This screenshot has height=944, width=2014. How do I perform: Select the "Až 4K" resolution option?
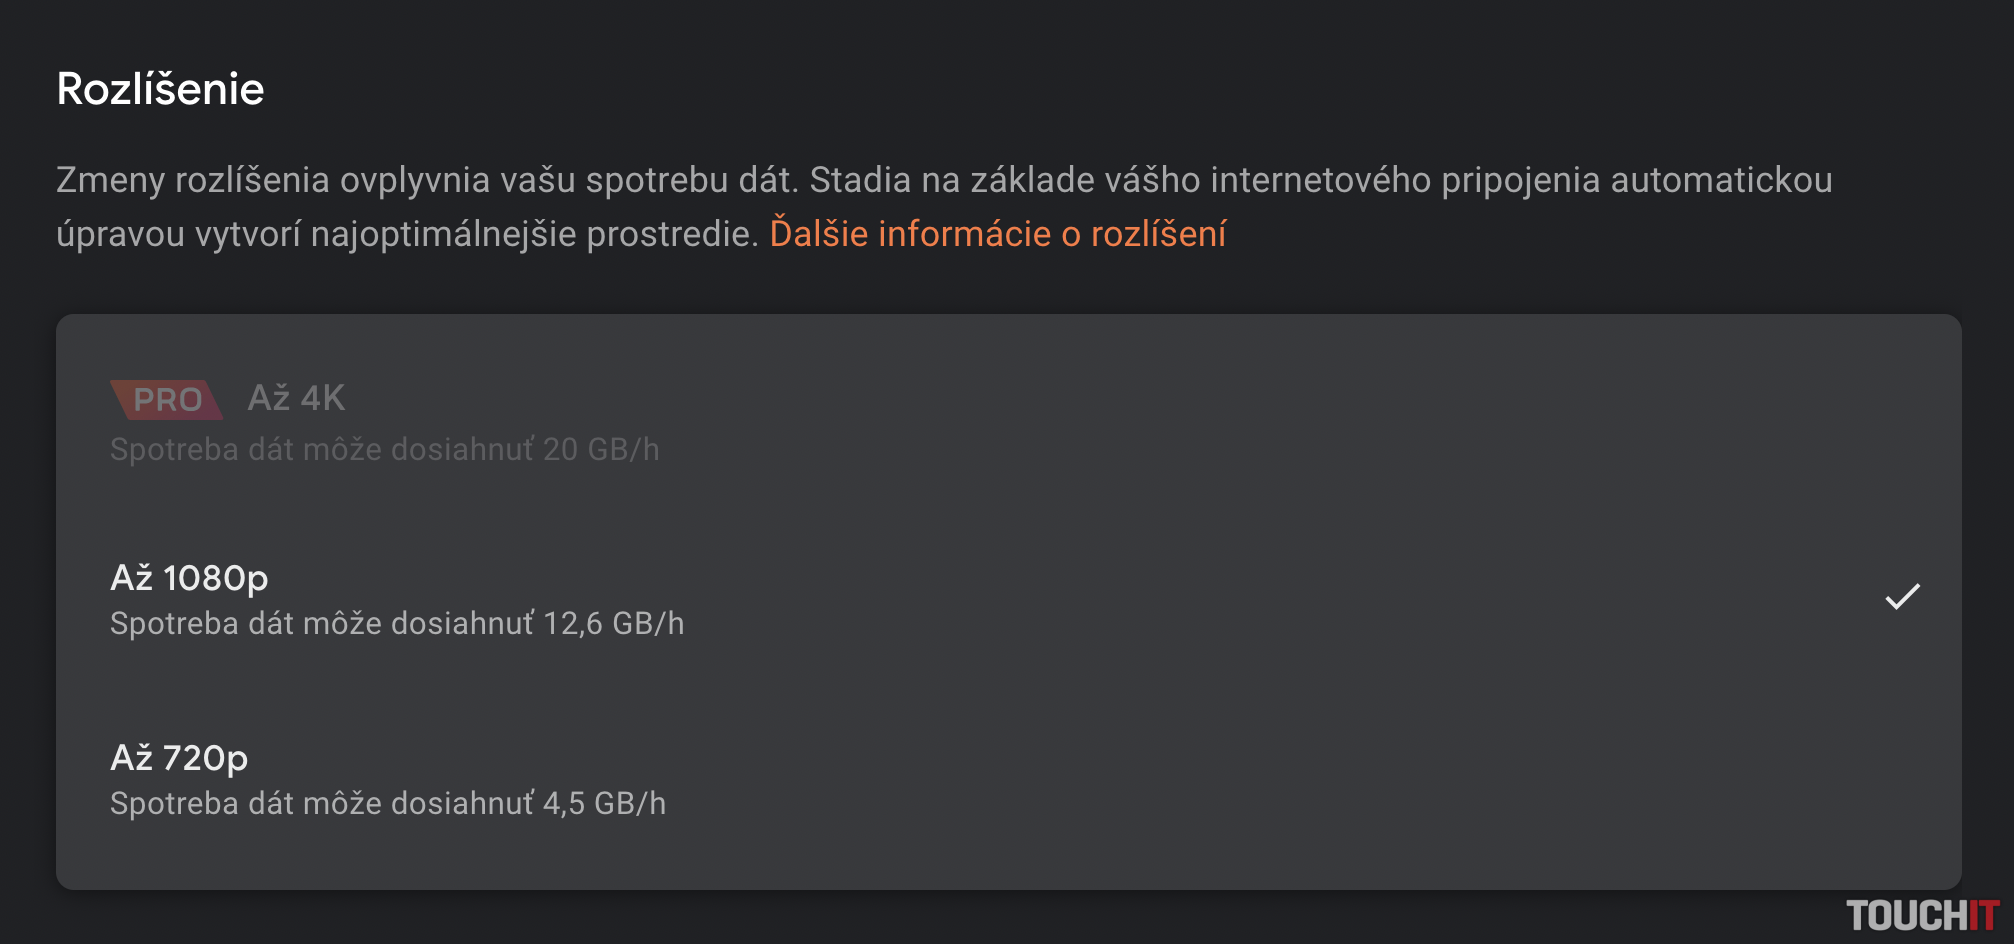tap(296, 398)
